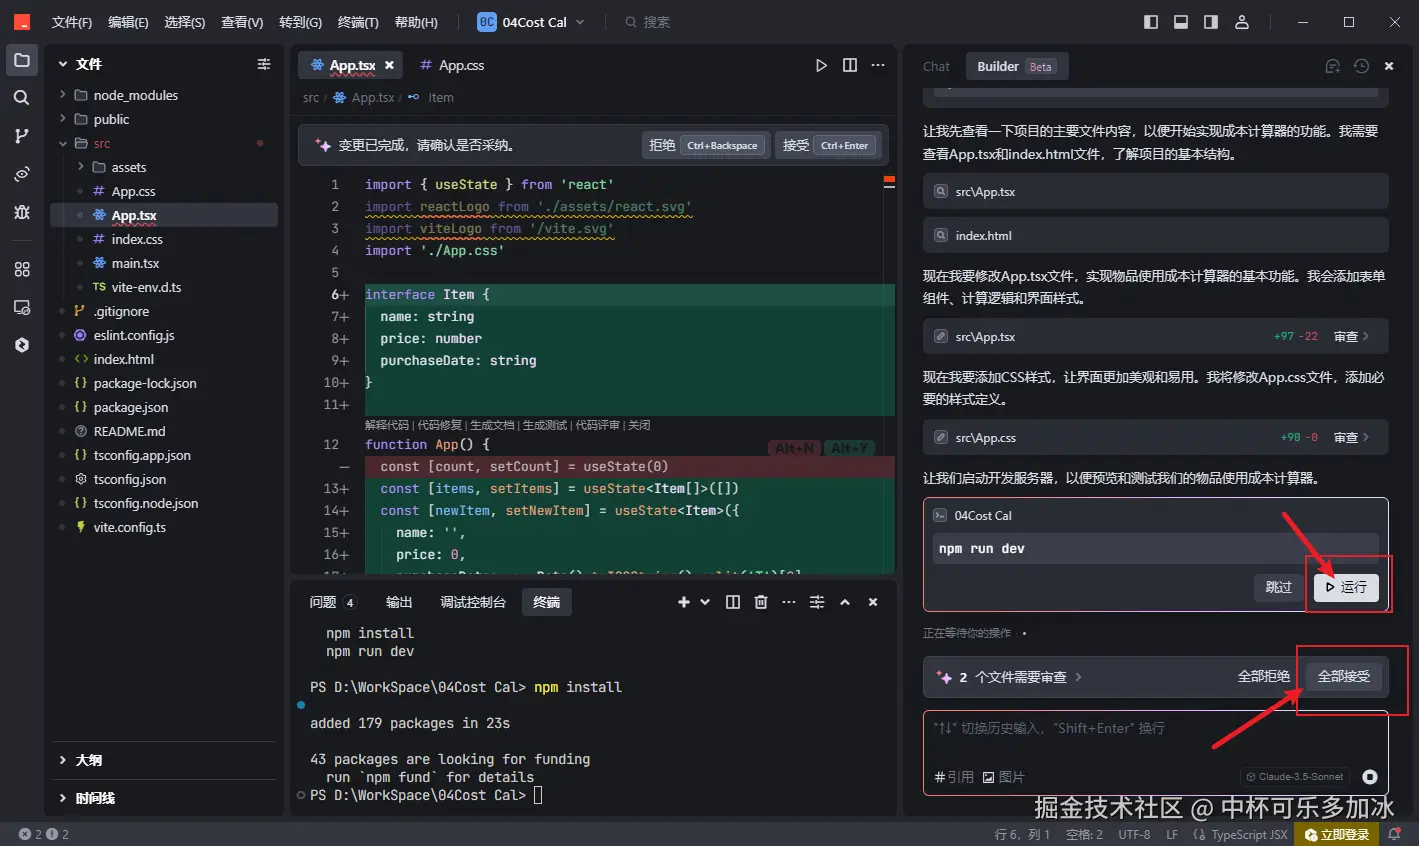Viewport: 1419px width, 846px height.
Task: Switch to the Chat tab
Action: click(937, 66)
